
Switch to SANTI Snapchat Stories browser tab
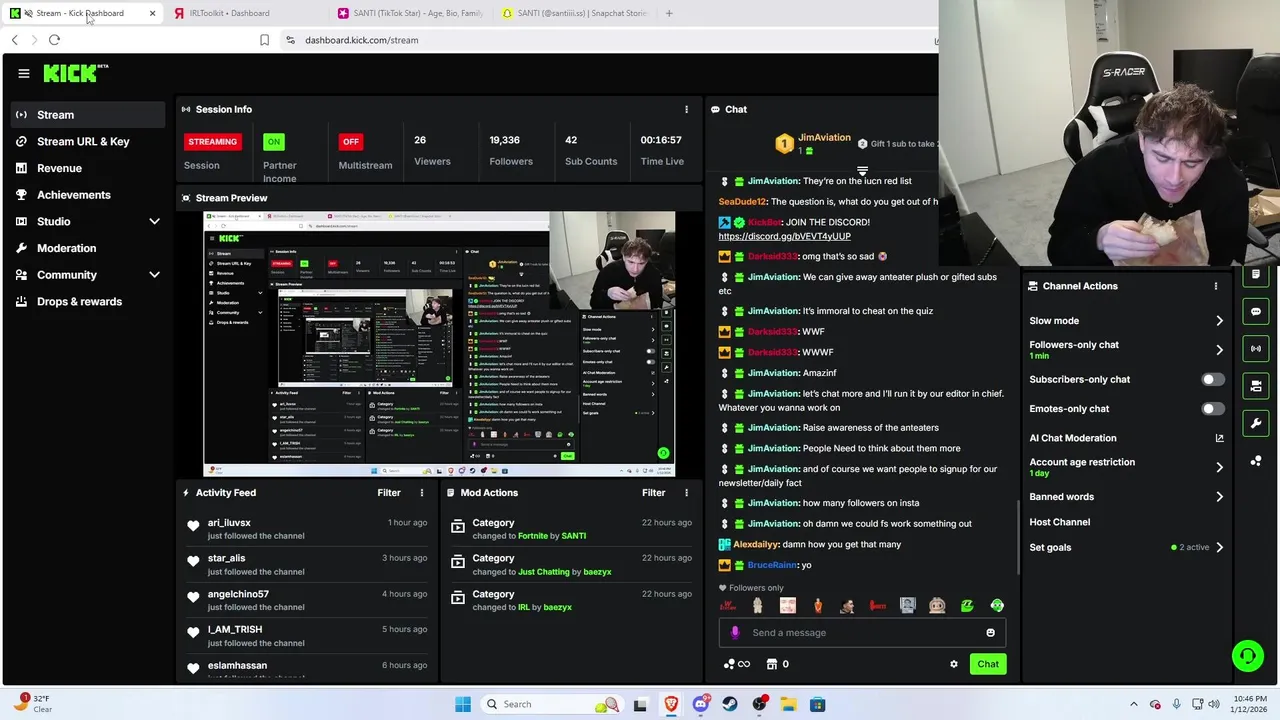tap(577, 13)
